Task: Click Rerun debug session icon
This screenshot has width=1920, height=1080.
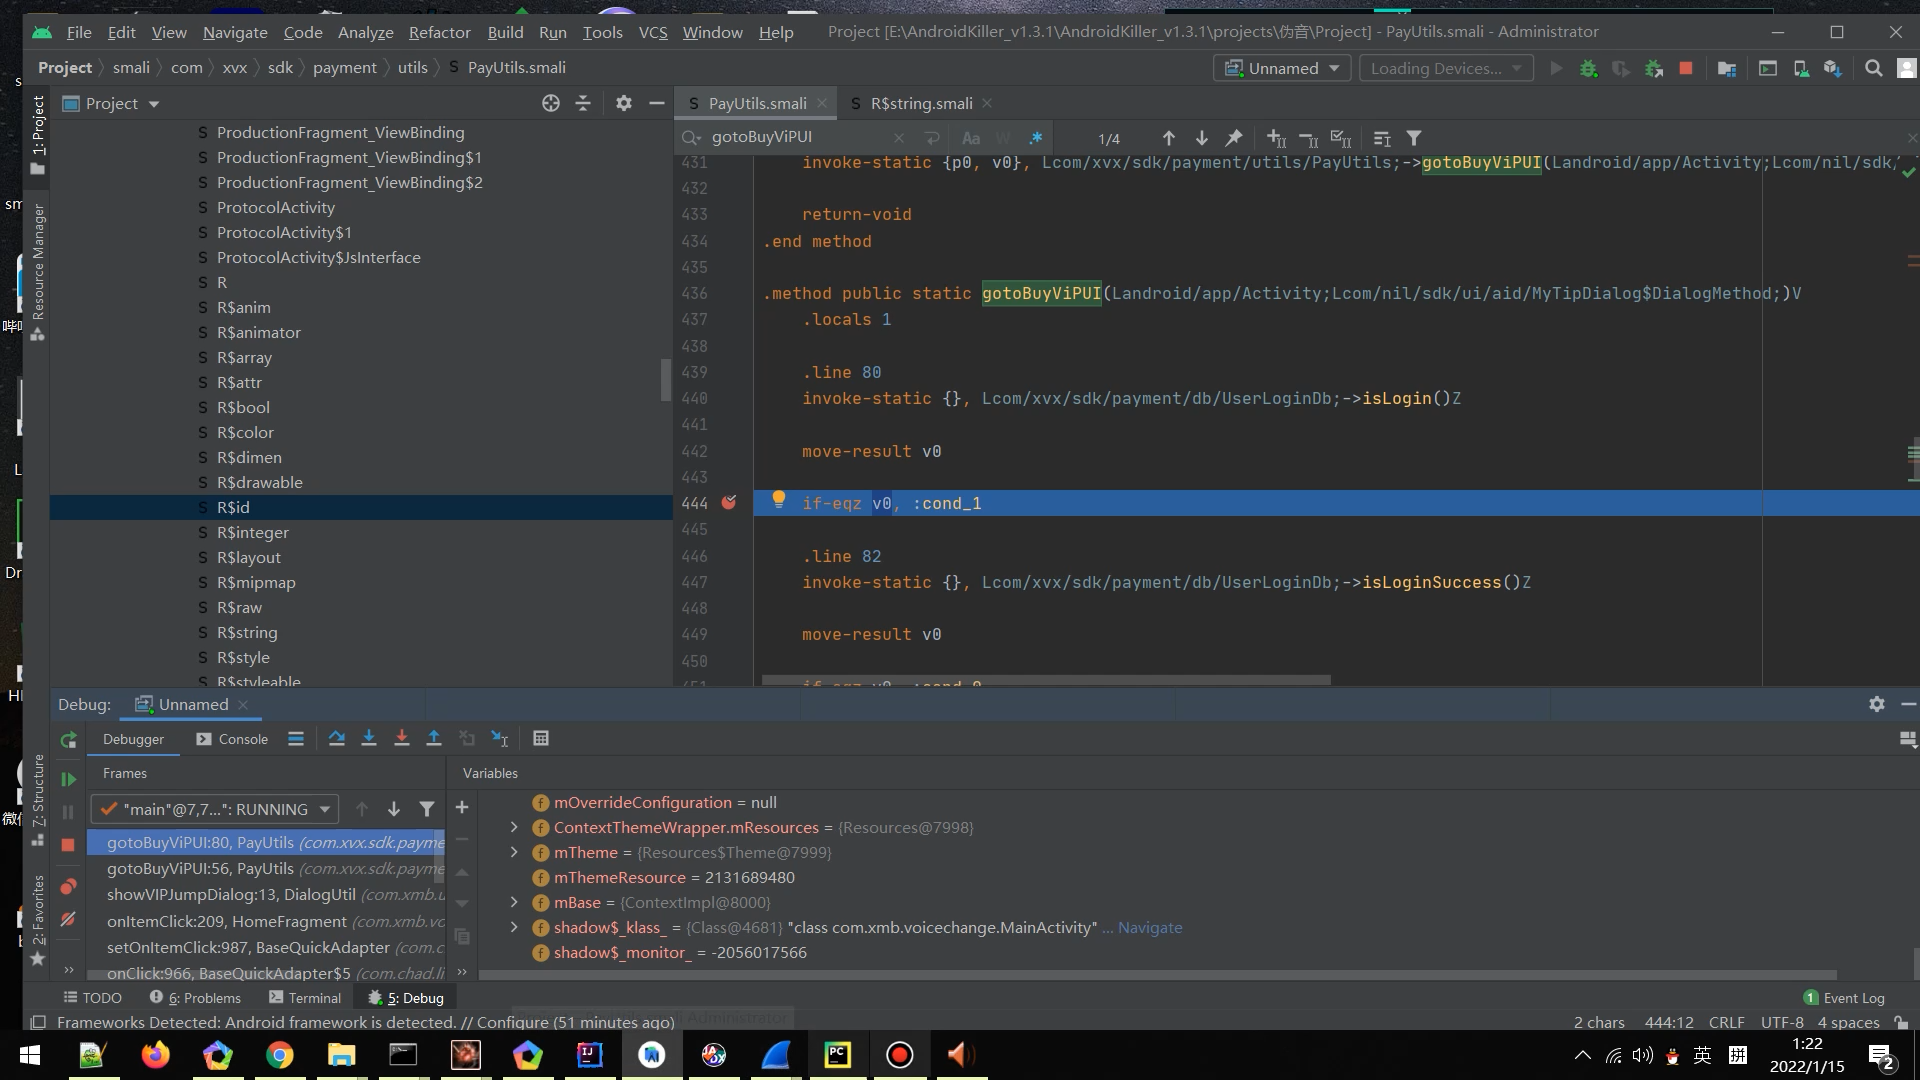Action: (x=68, y=740)
